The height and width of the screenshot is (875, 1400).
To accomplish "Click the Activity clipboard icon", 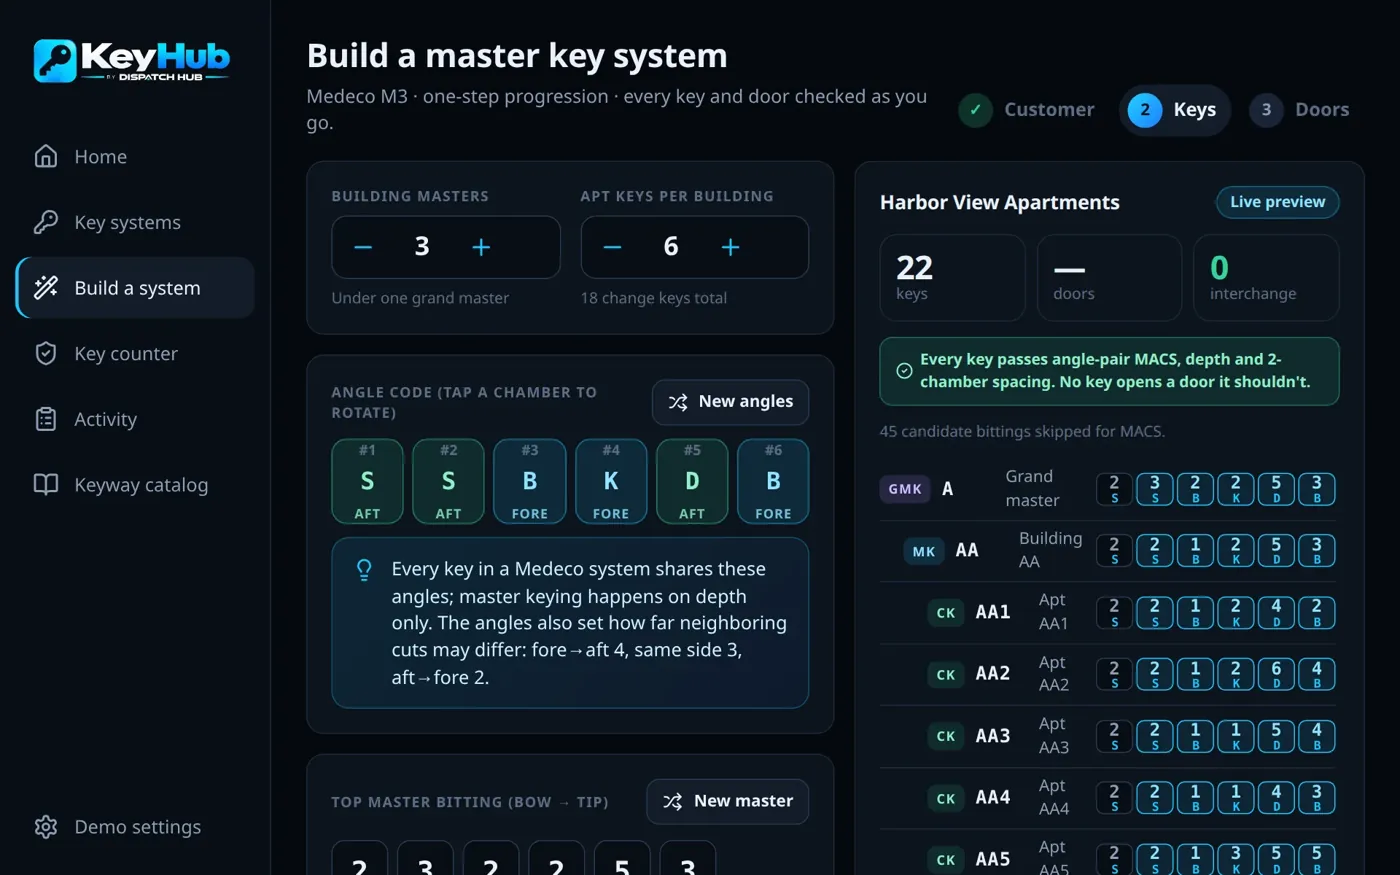I will (46, 419).
